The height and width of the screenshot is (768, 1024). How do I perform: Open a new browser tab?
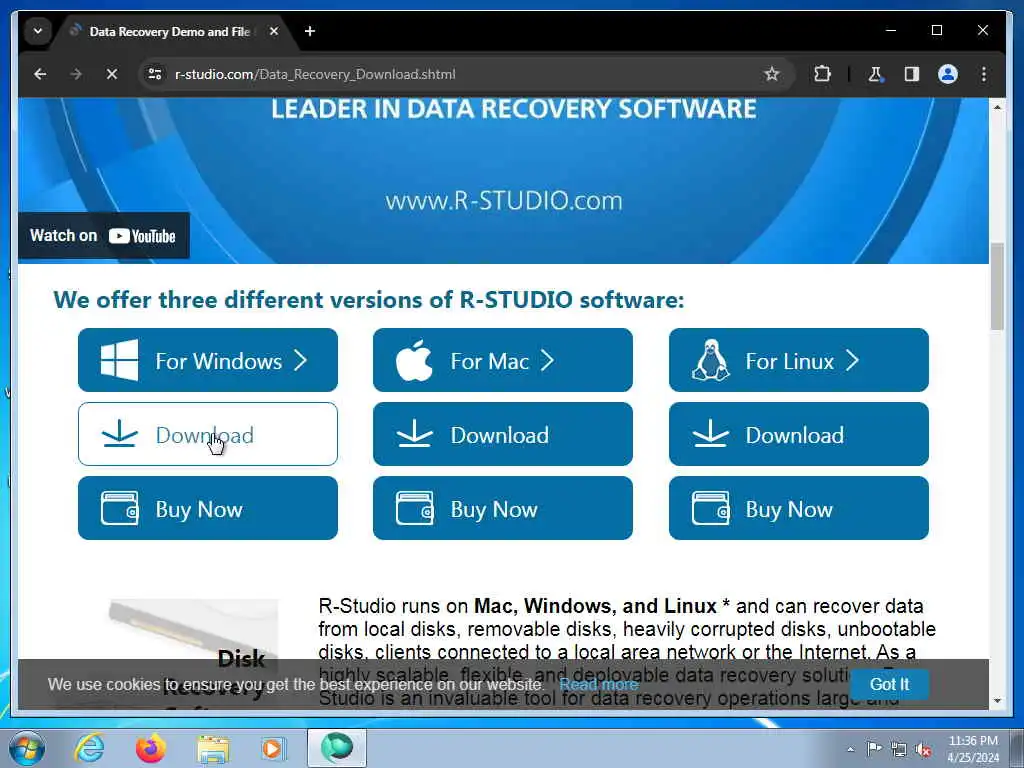pos(310,31)
